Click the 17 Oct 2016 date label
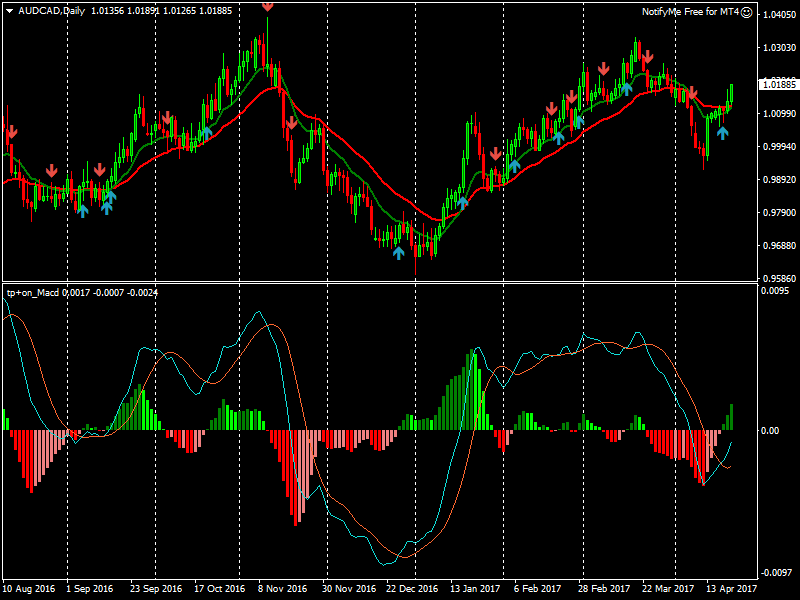This screenshot has width=800, height=600. (x=219, y=589)
